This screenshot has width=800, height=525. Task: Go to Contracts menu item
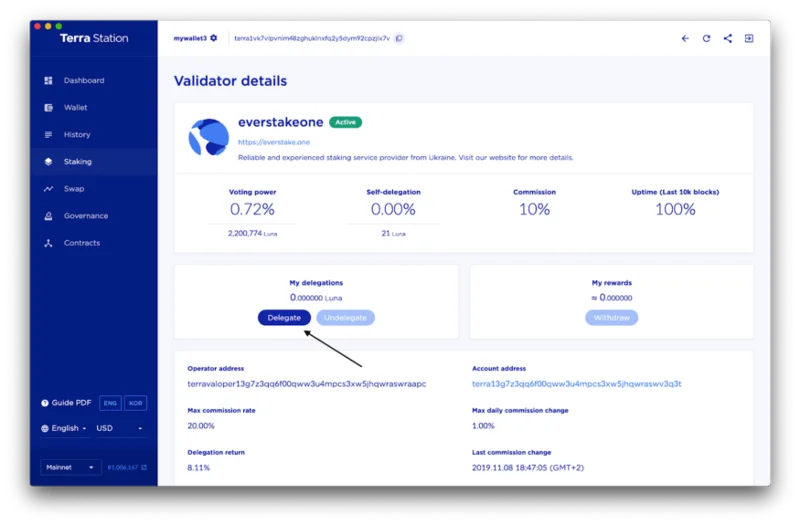(82, 243)
